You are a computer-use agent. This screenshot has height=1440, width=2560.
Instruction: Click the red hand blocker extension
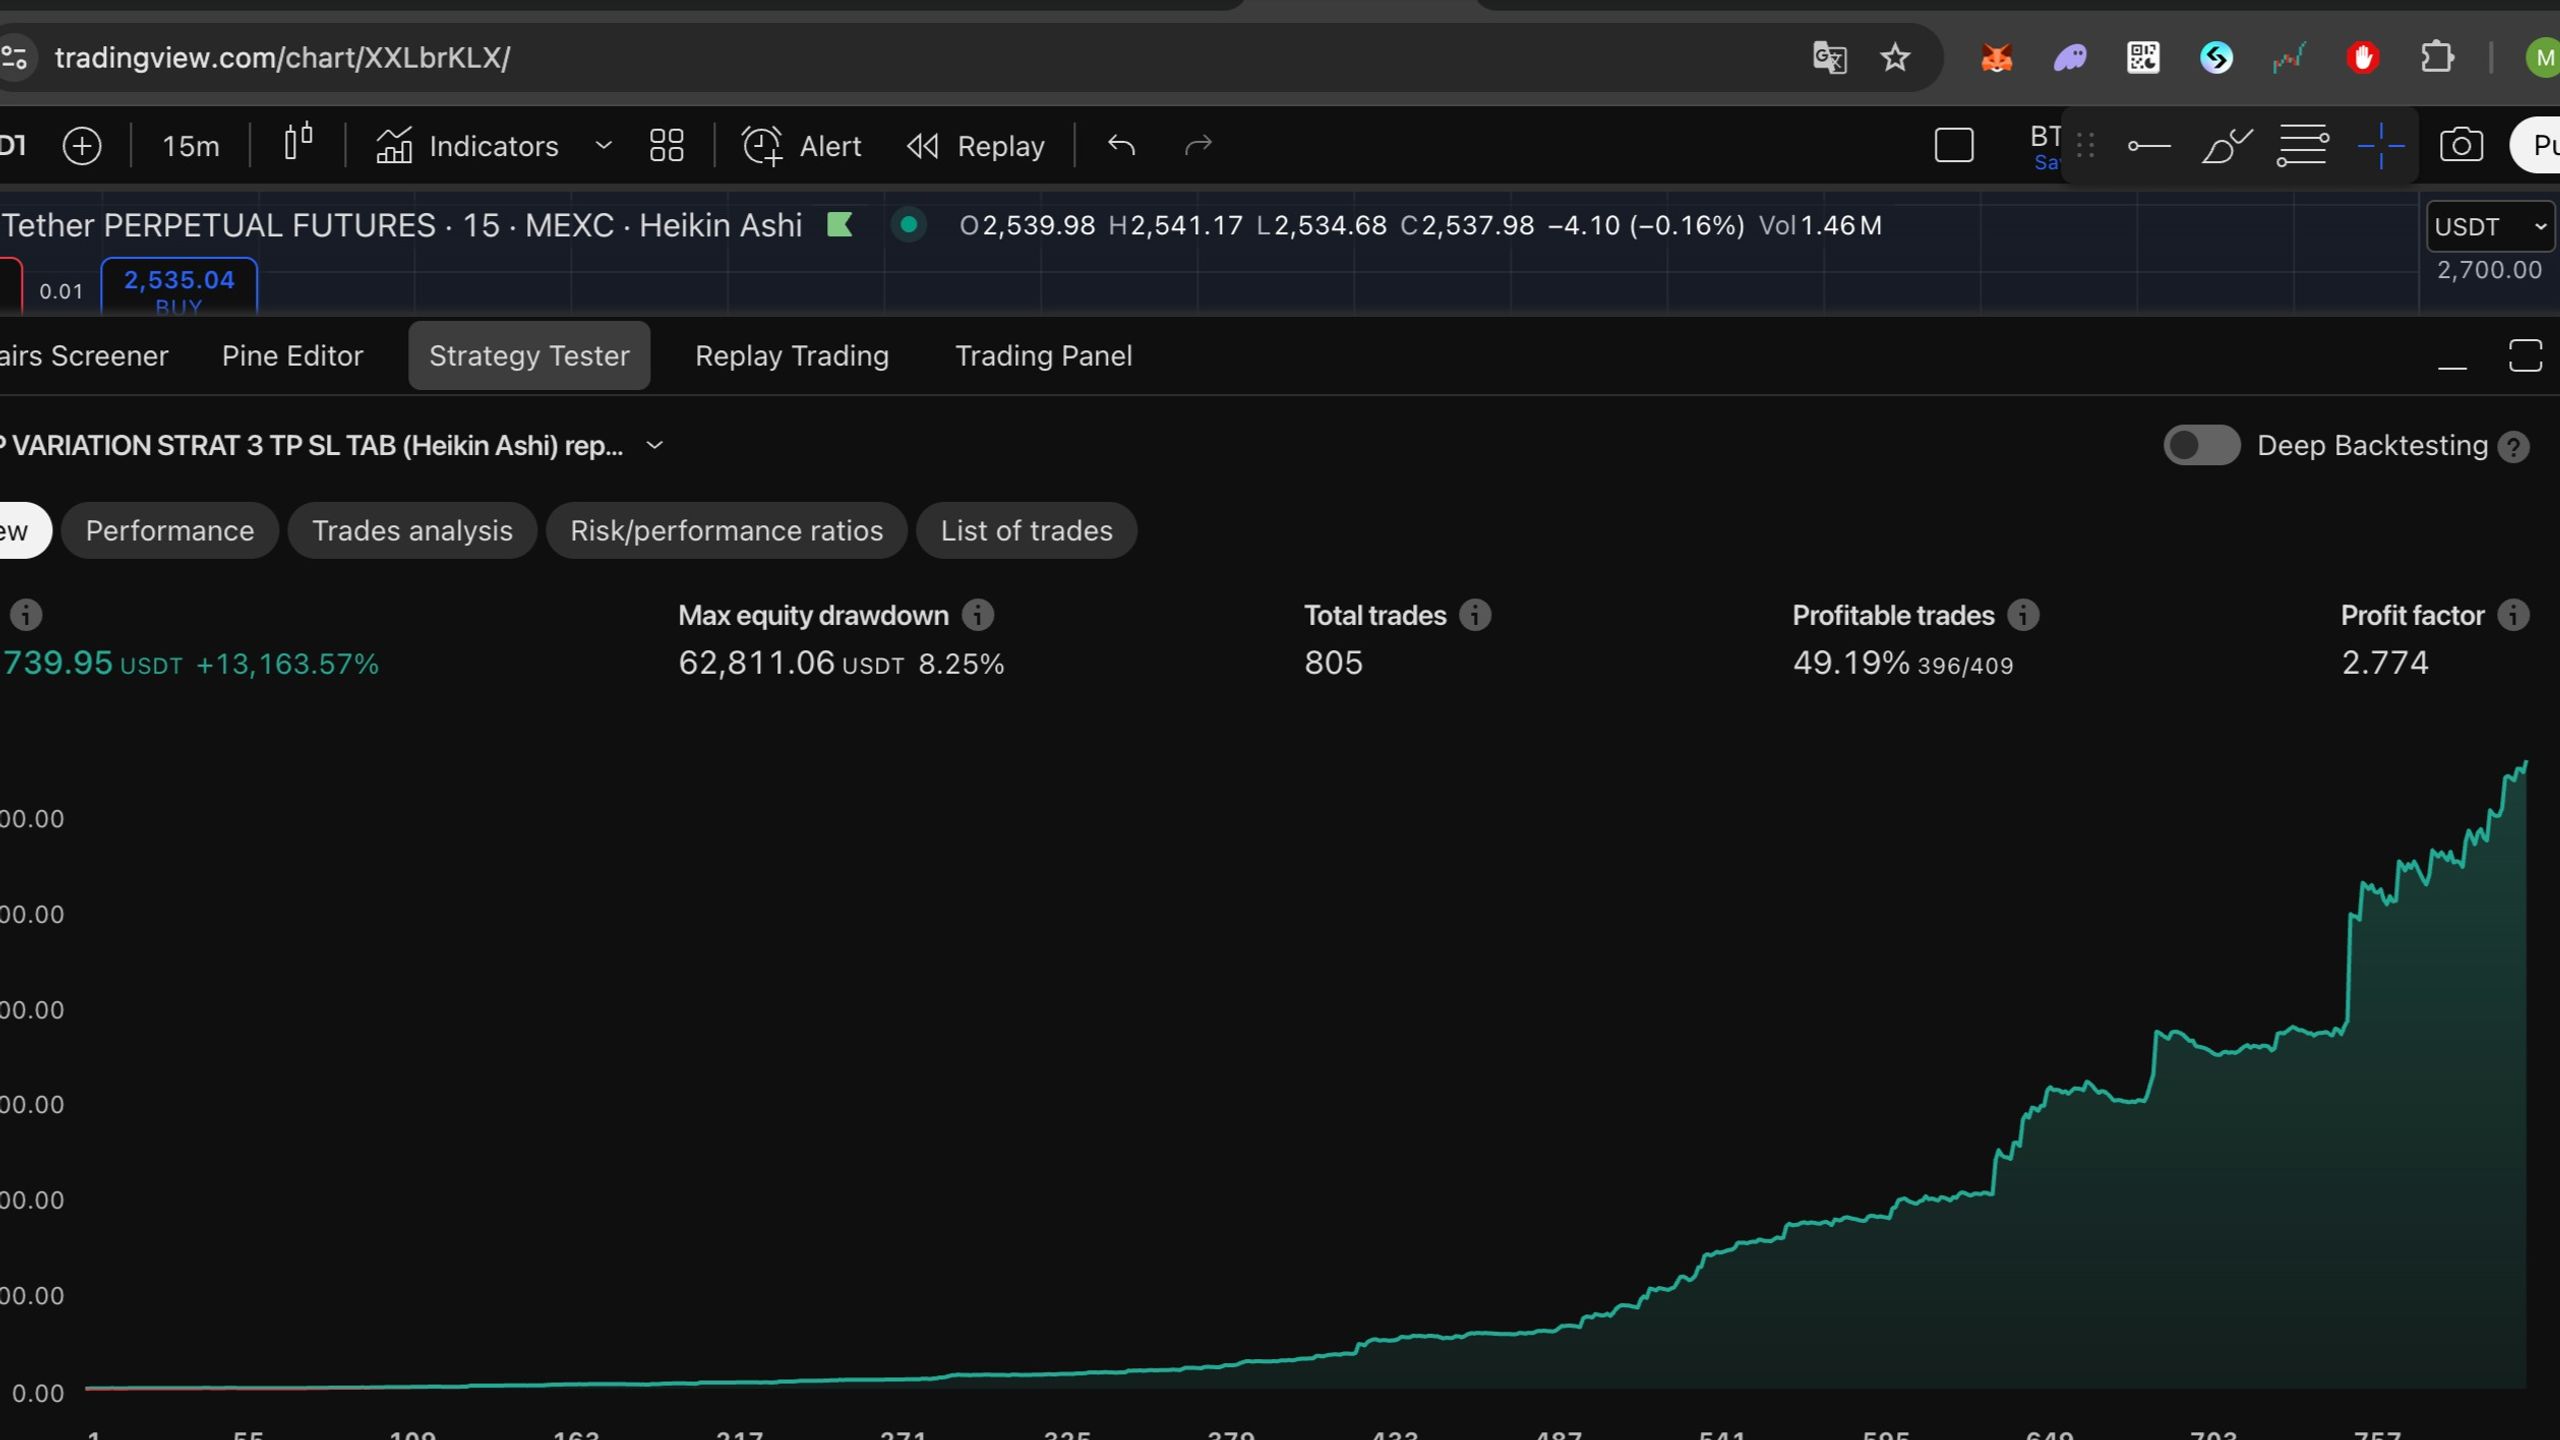pos(2363,58)
